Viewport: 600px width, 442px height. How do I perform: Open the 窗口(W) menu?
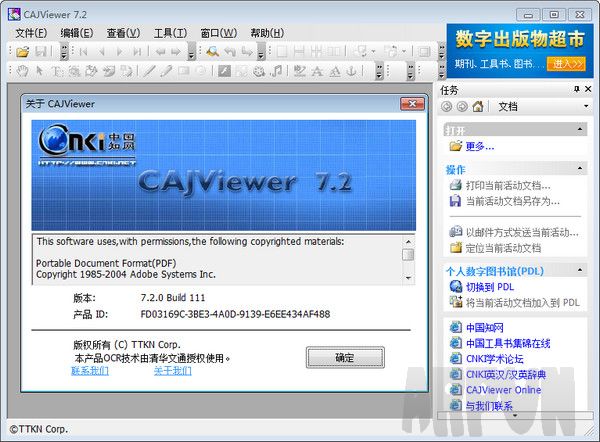[x=218, y=33]
